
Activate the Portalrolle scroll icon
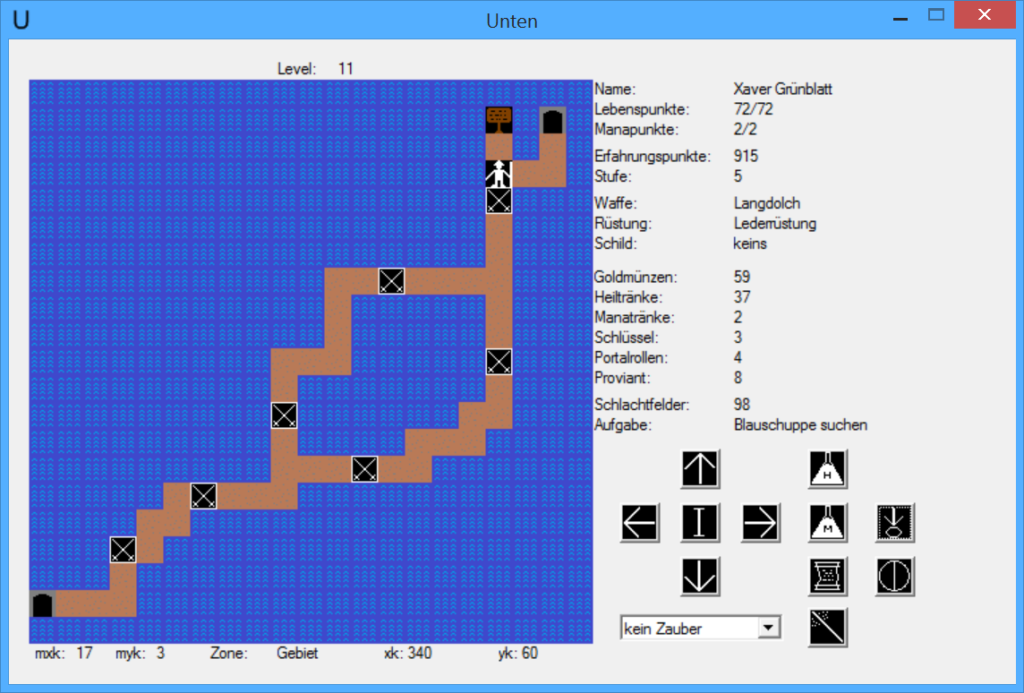tap(827, 577)
